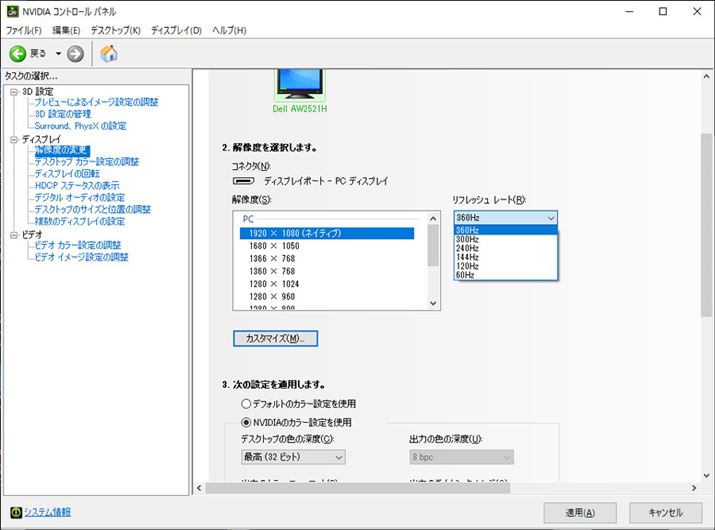The height and width of the screenshot is (530, 715).
Task: Open Surround, PhysX の設定 page
Action: tap(80, 126)
